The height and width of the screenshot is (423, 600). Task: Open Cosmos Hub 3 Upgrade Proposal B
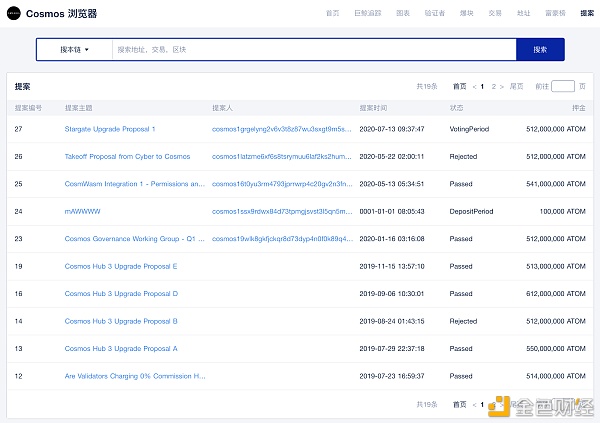click(121, 321)
